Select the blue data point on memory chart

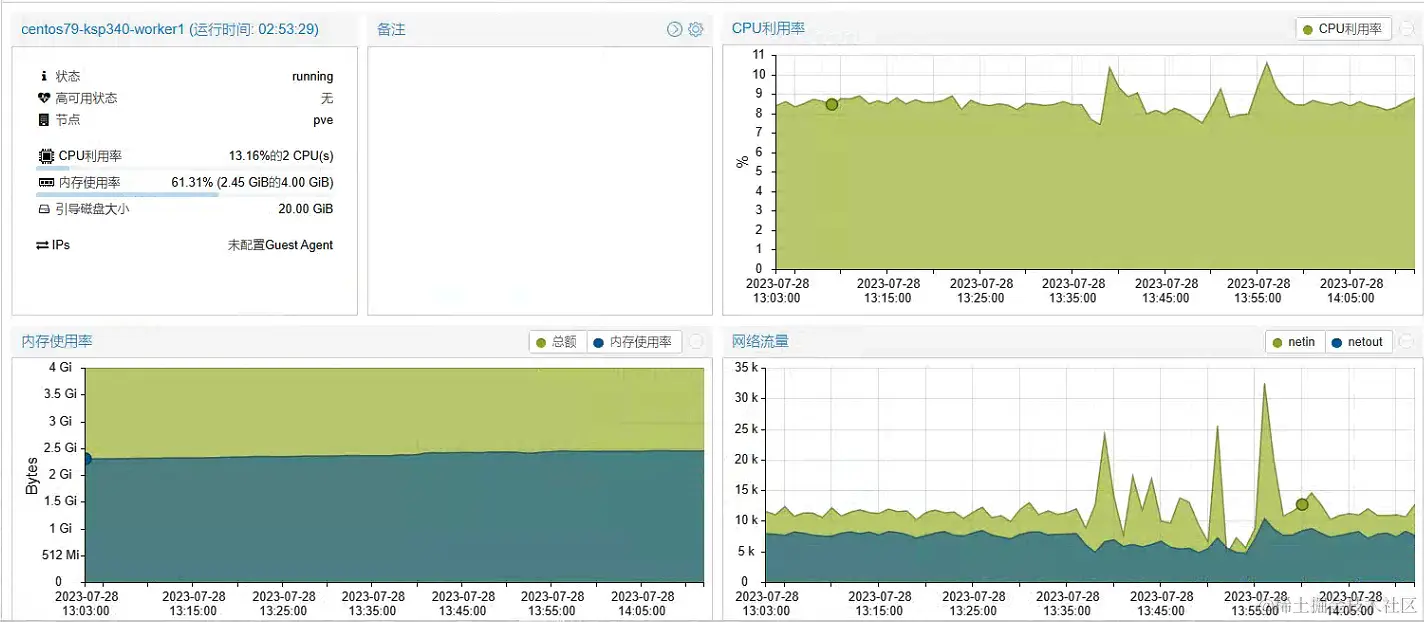coord(86,459)
